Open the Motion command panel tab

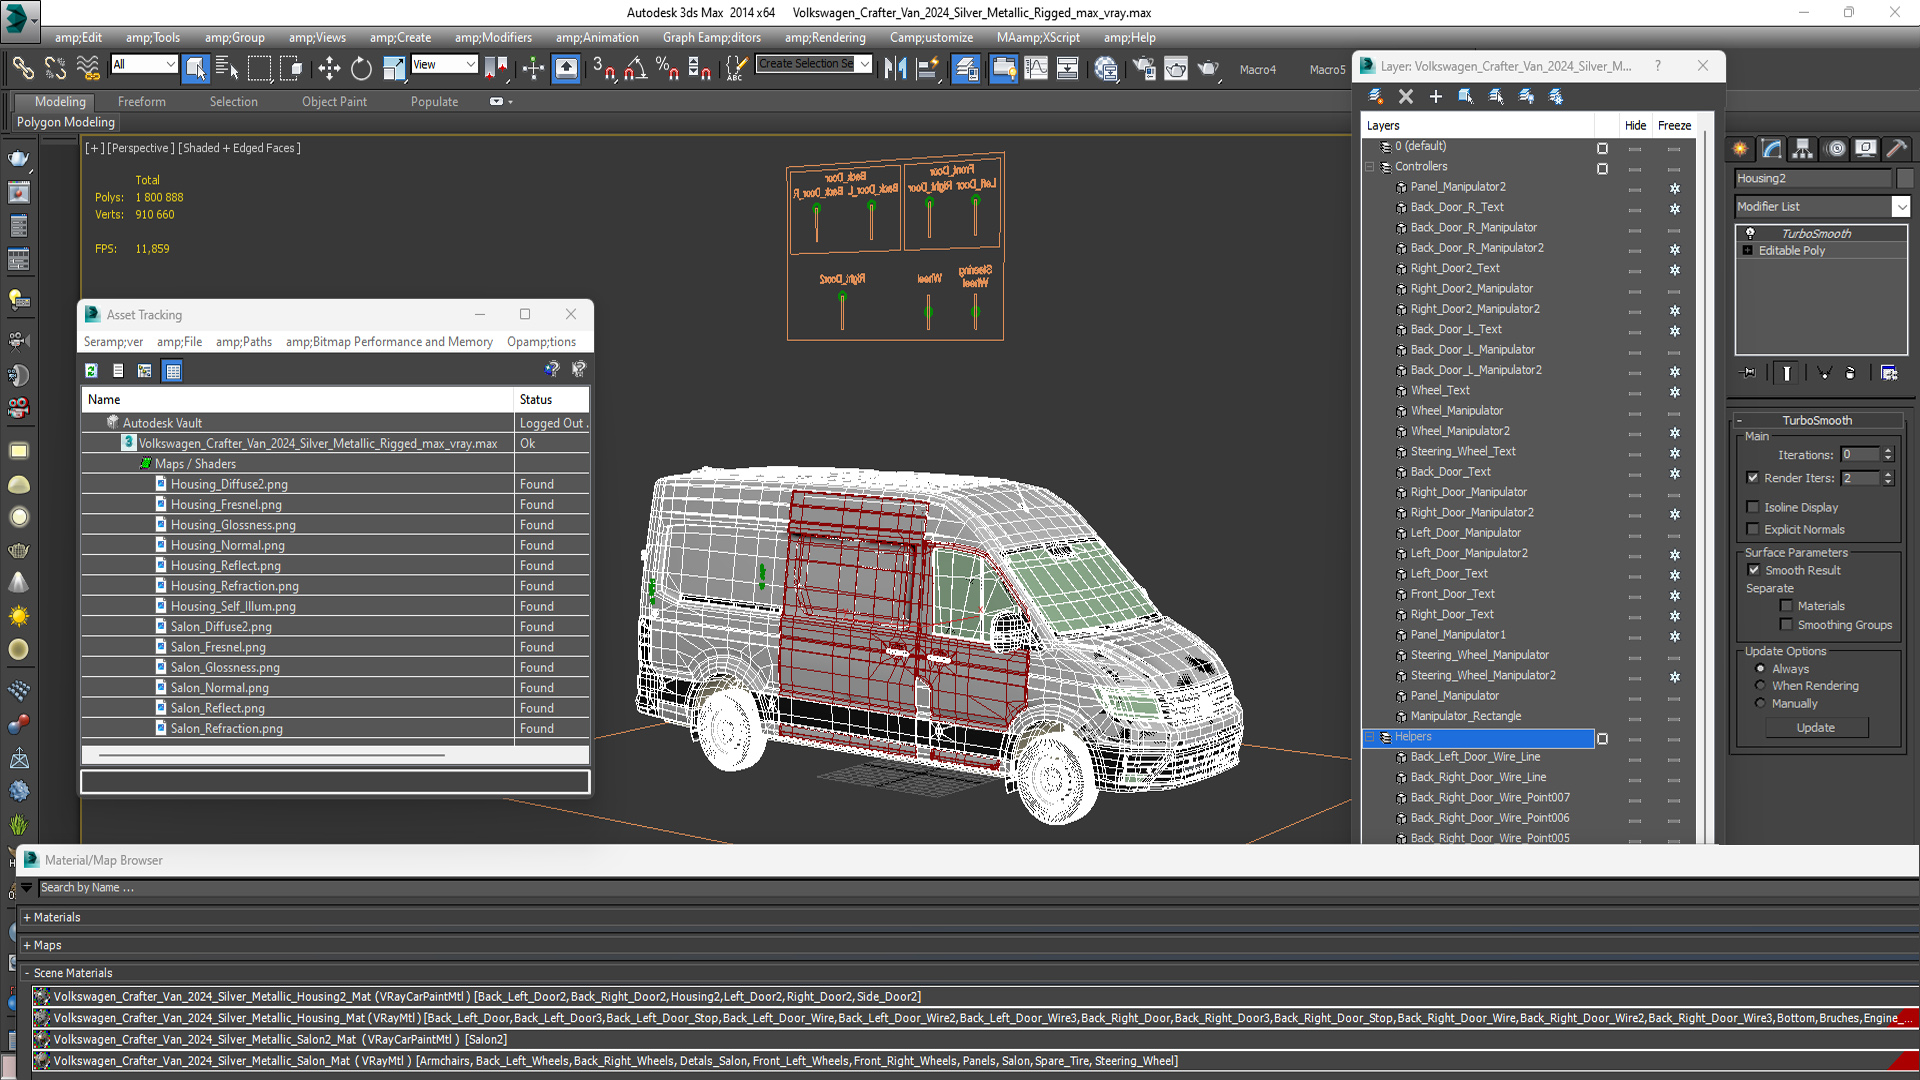pos(1835,149)
